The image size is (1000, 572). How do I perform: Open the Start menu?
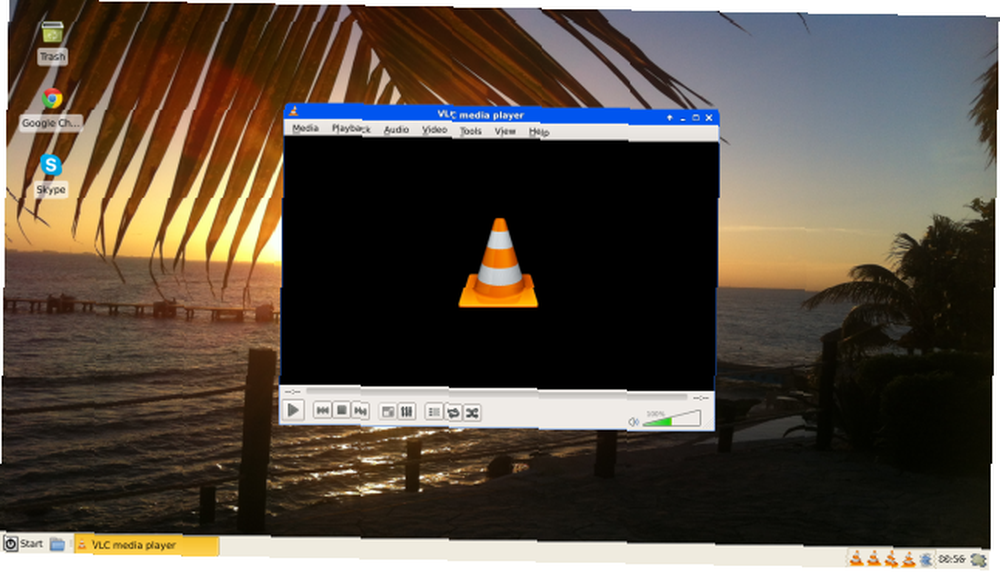click(x=24, y=543)
